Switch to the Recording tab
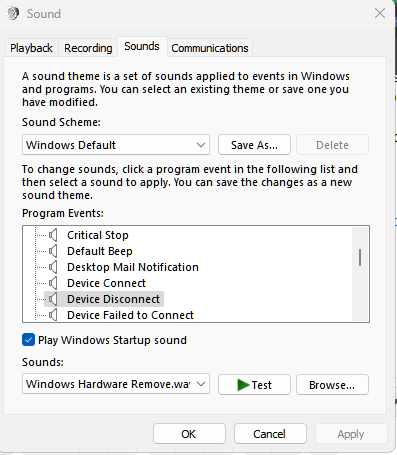Viewport: 397px width, 455px height. (88, 48)
